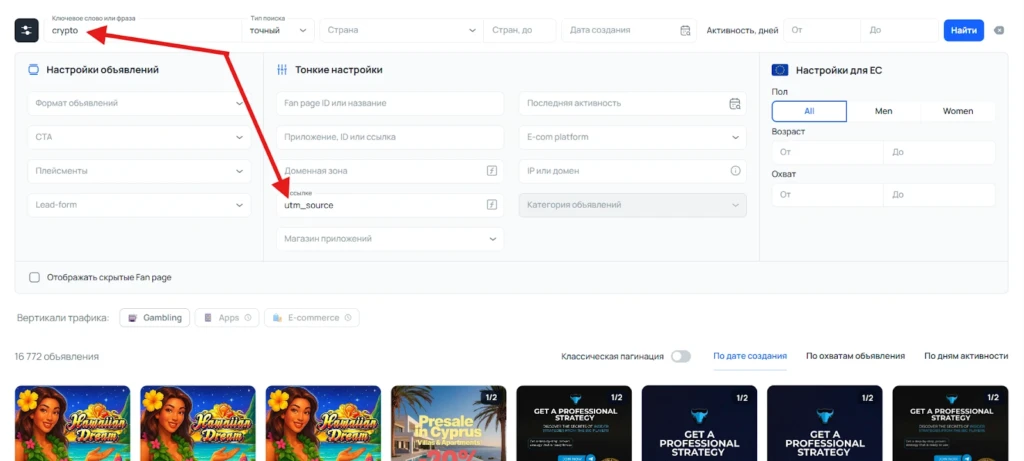Expand the E-com platform dropdown
The image size is (1024, 461).
pos(632,137)
